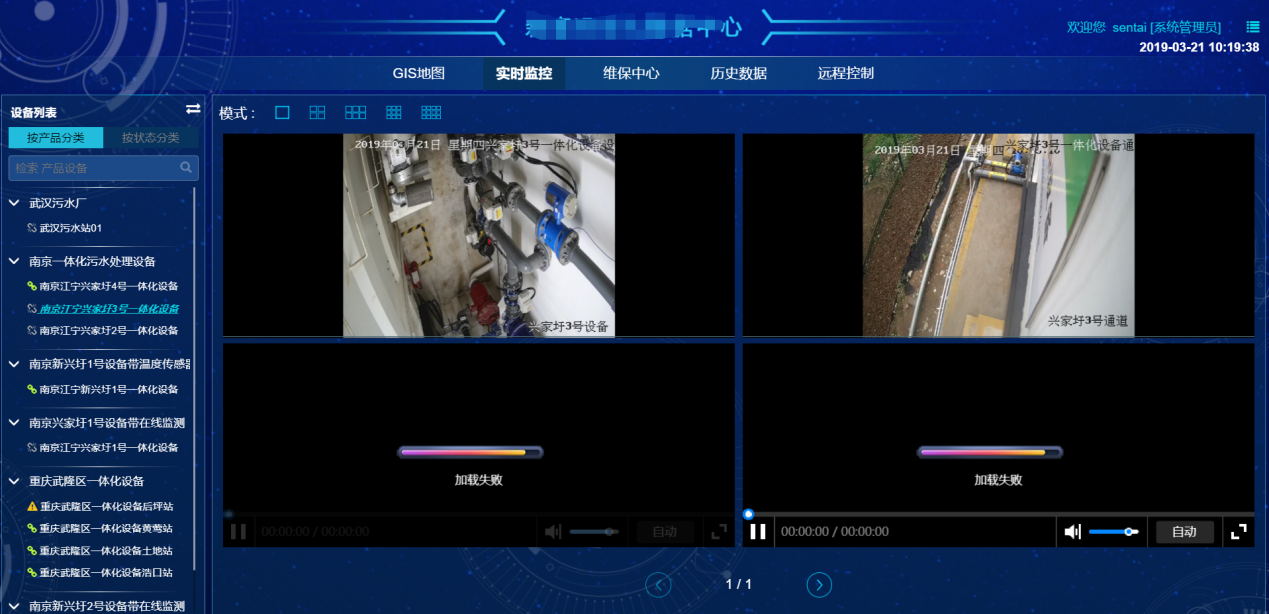The height and width of the screenshot is (614, 1269).
Task: Click 自动 button on bottom-right player
Action: click(1185, 532)
